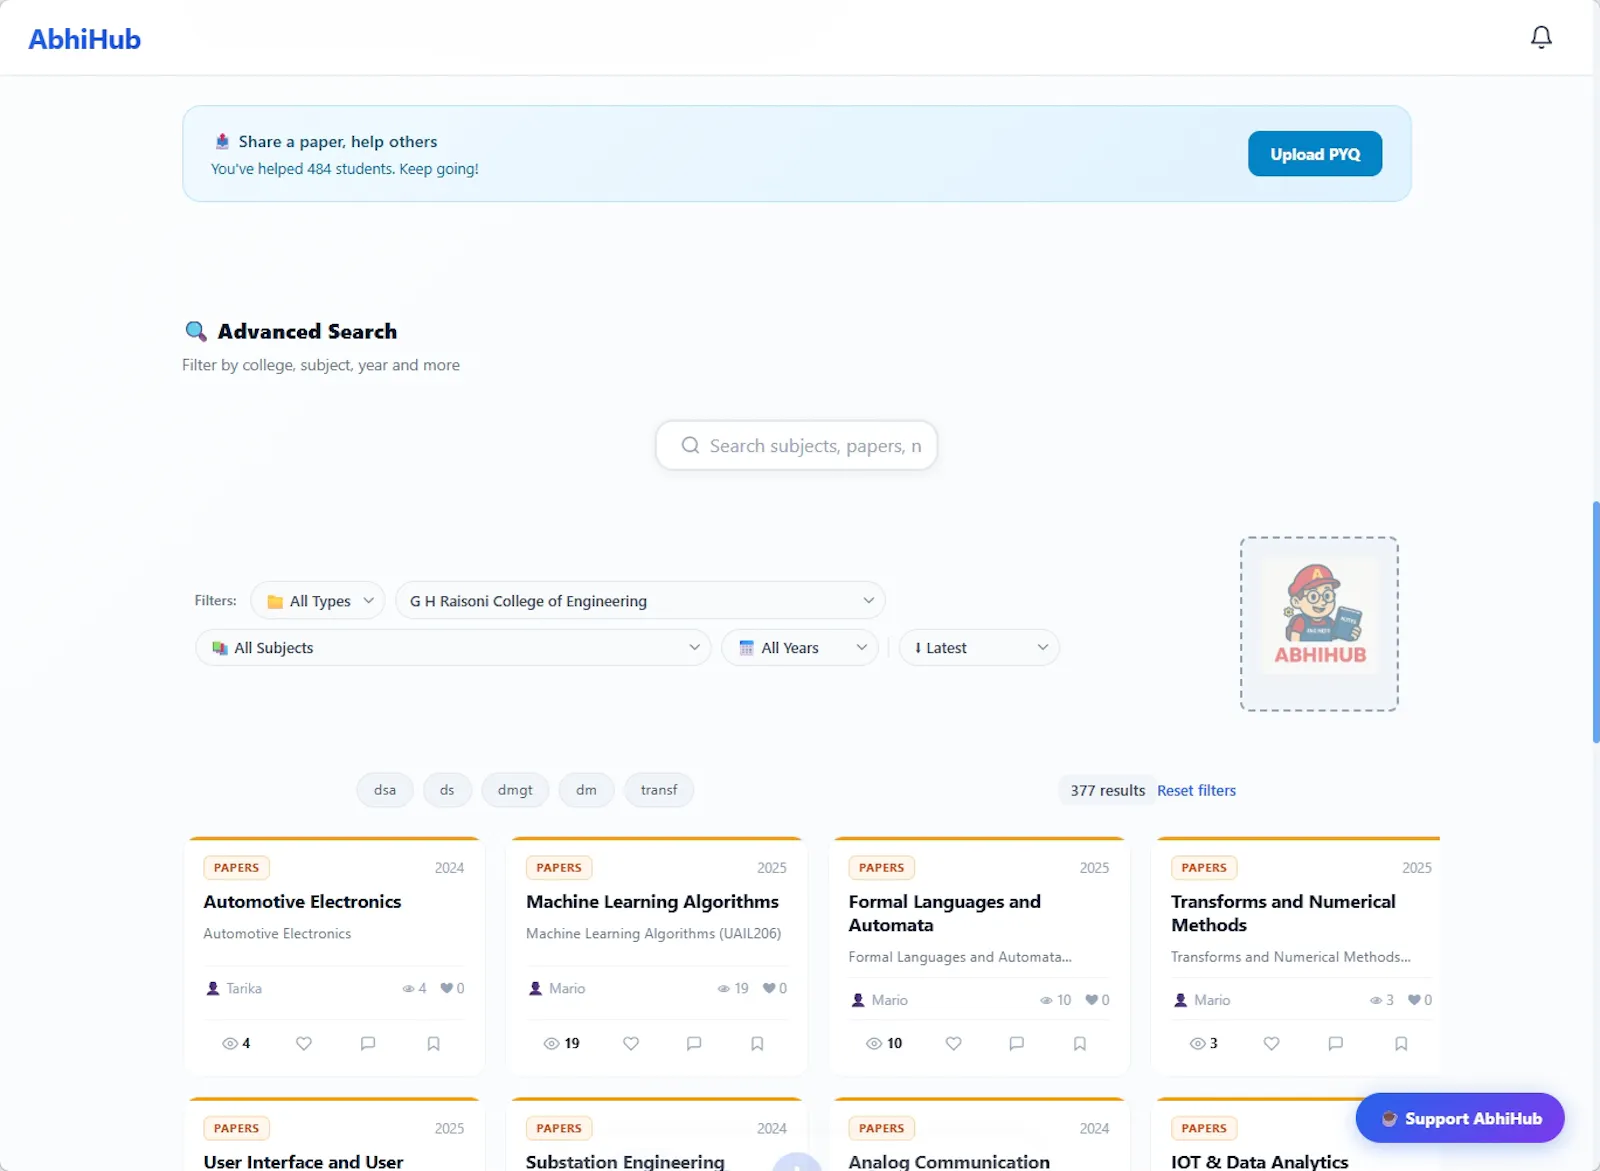Open the Substation Engineering paper
The width and height of the screenshot is (1600, 1171).
click(625, 1161)
